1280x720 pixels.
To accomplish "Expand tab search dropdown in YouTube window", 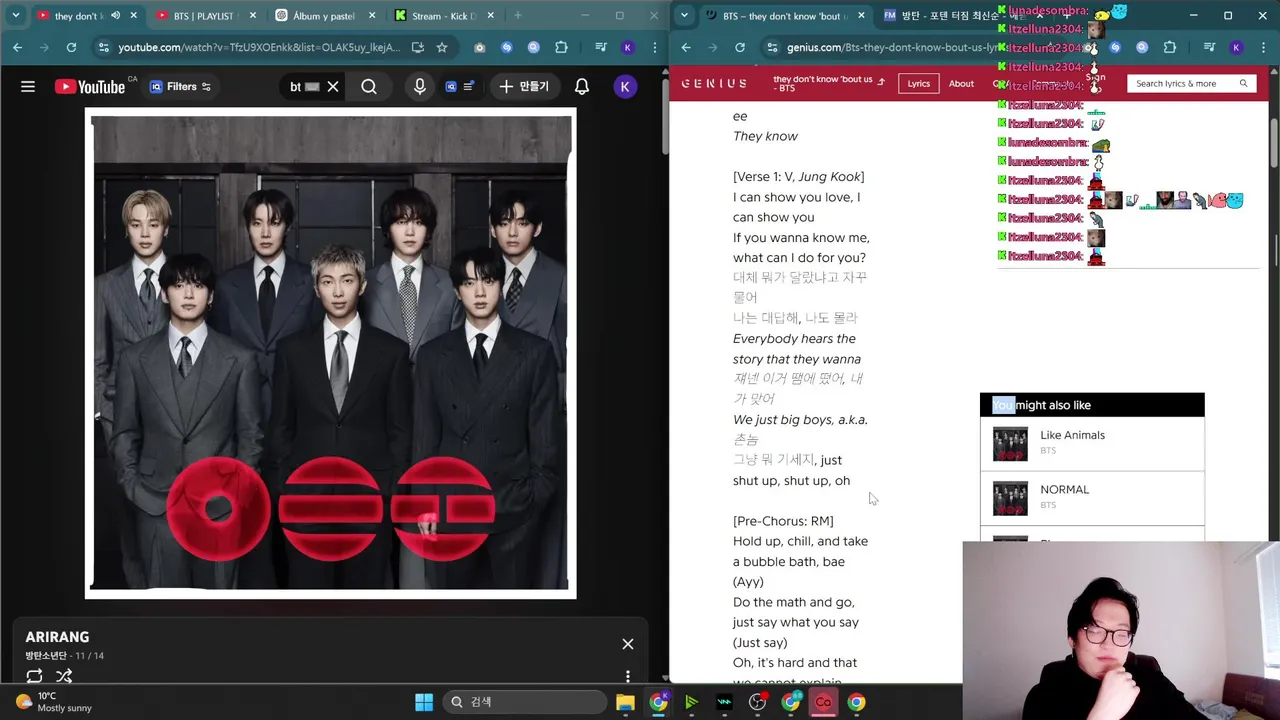I will pyautogui.click(x=15, y=16).
